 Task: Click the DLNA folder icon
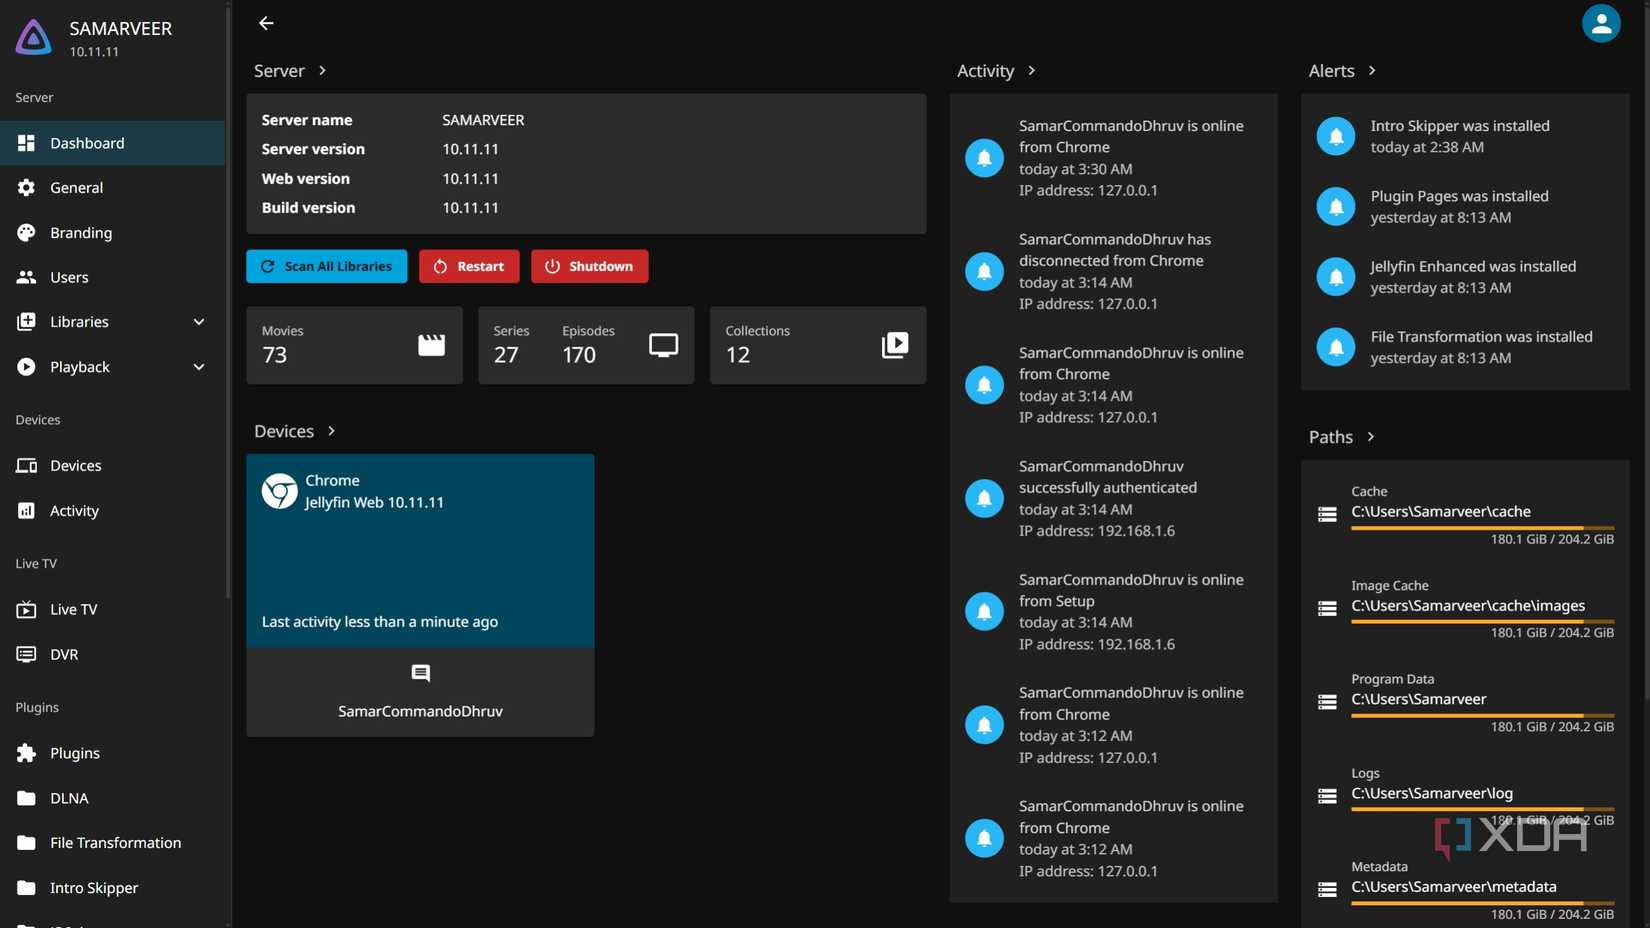26,798
